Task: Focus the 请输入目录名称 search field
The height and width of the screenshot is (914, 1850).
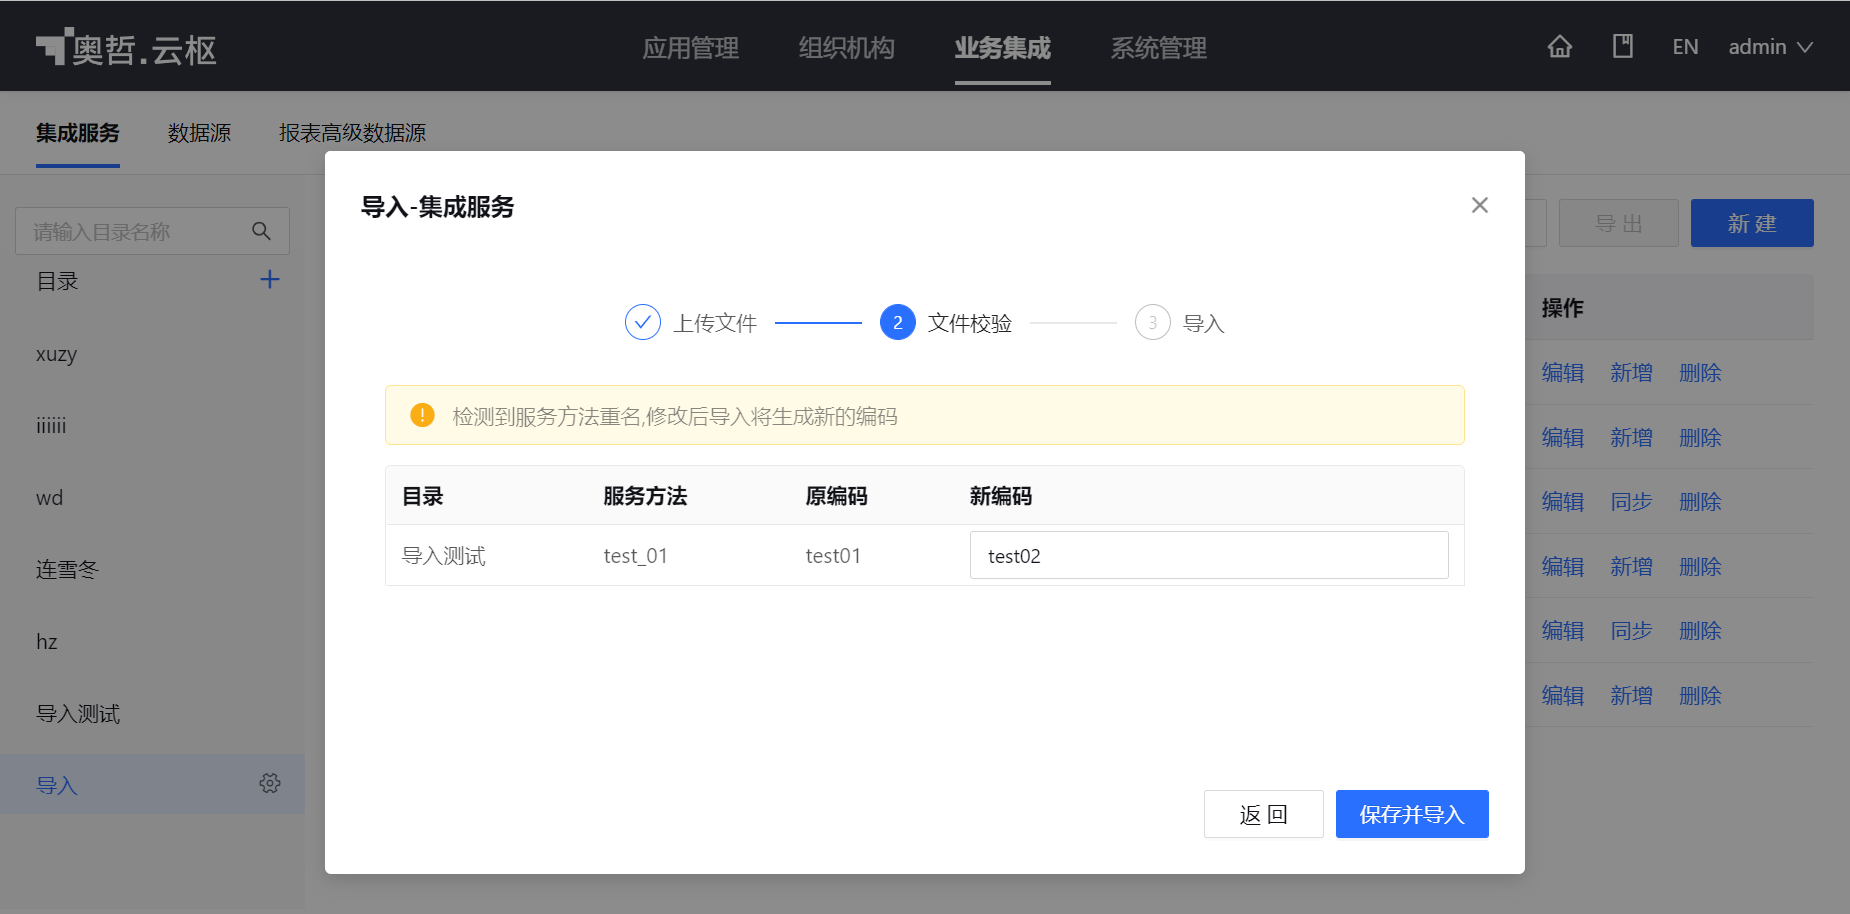Action: click(152, 231)
